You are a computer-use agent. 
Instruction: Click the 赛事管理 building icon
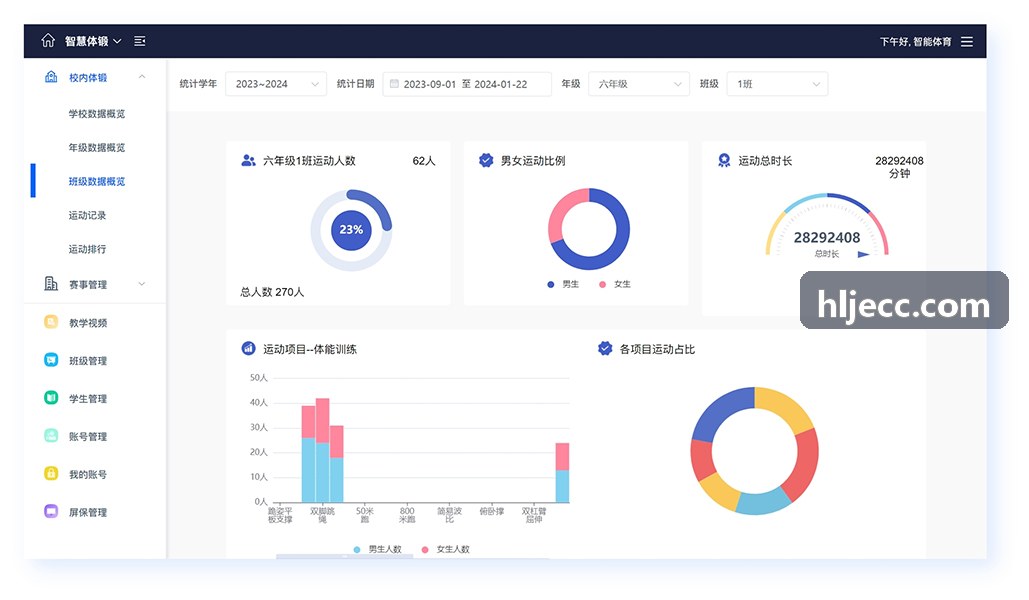[x=51, y=284]
